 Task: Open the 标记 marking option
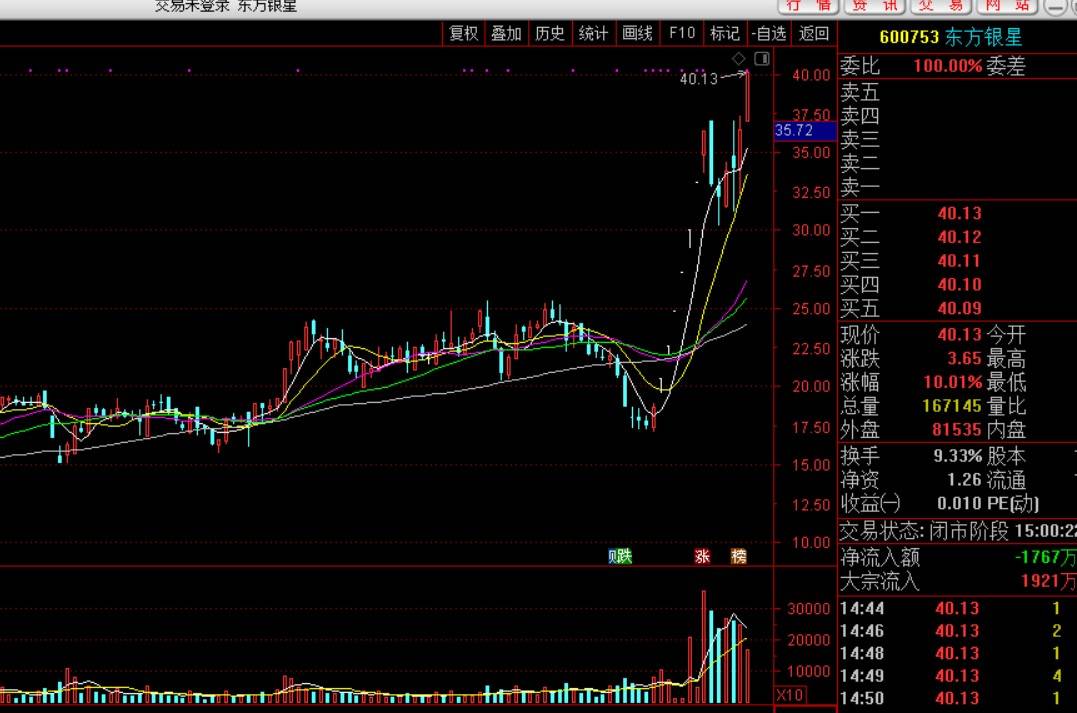(724, 33)
